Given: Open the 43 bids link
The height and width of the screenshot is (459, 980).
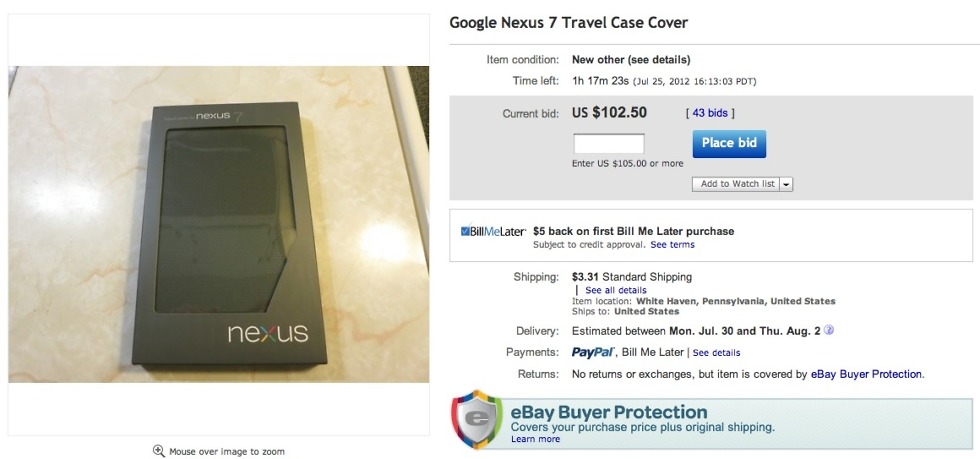Looking at the screenshot, I should point(710,114).
